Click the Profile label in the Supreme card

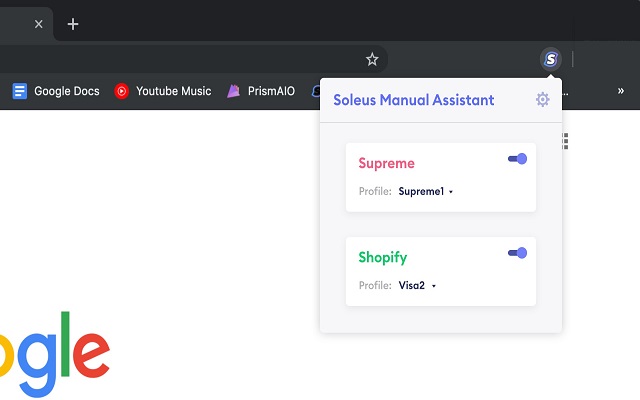pos(374,191)
